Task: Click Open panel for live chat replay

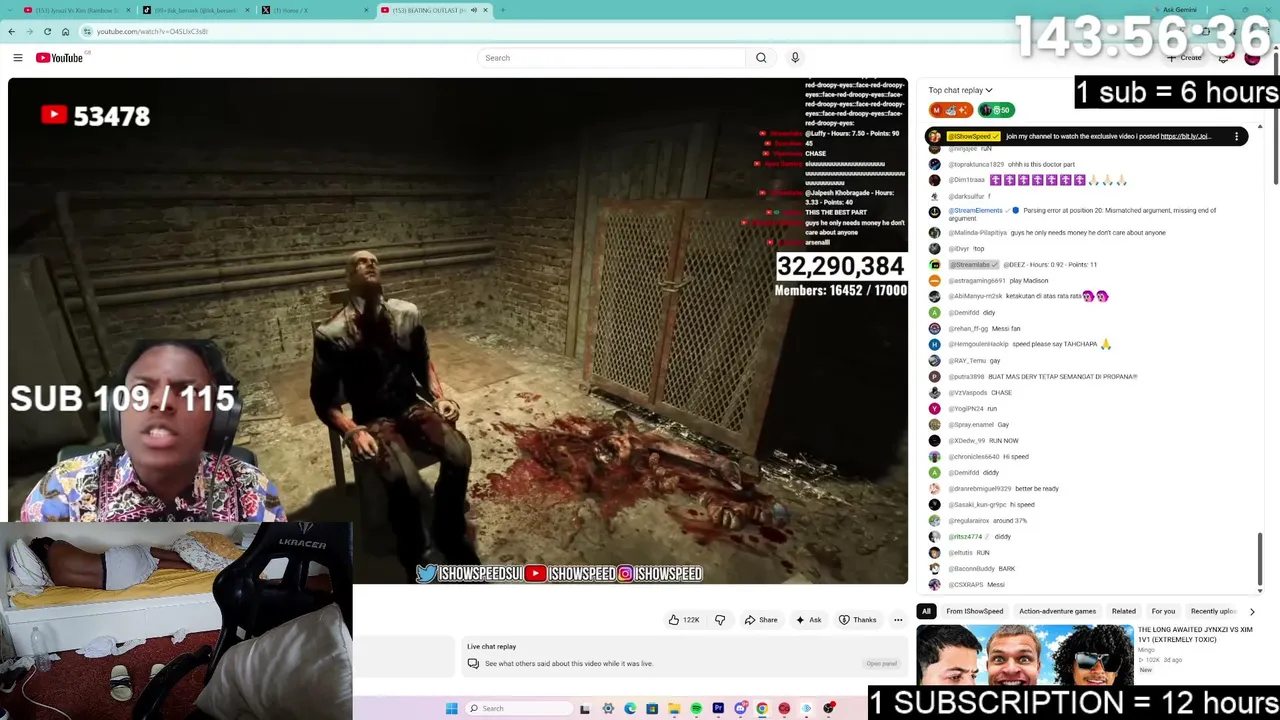Action: [881, 663]
